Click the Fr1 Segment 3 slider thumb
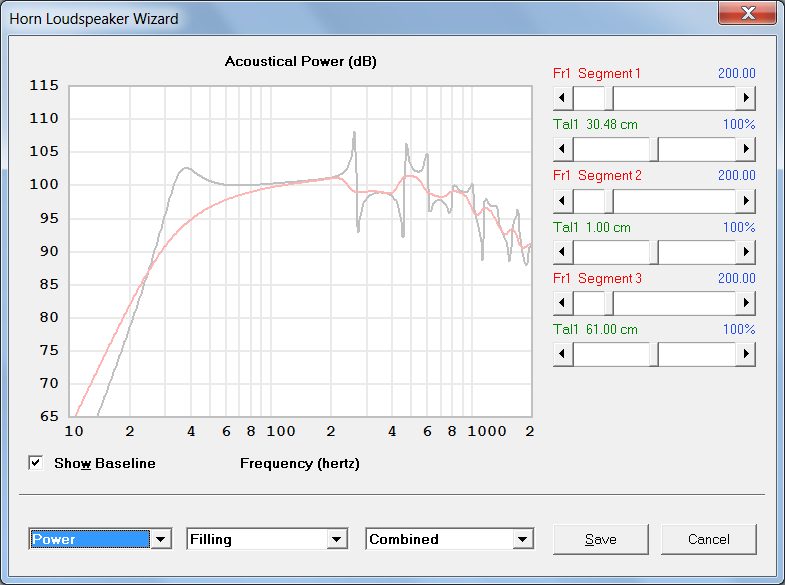The image size is (785, 585). (609, 303)
